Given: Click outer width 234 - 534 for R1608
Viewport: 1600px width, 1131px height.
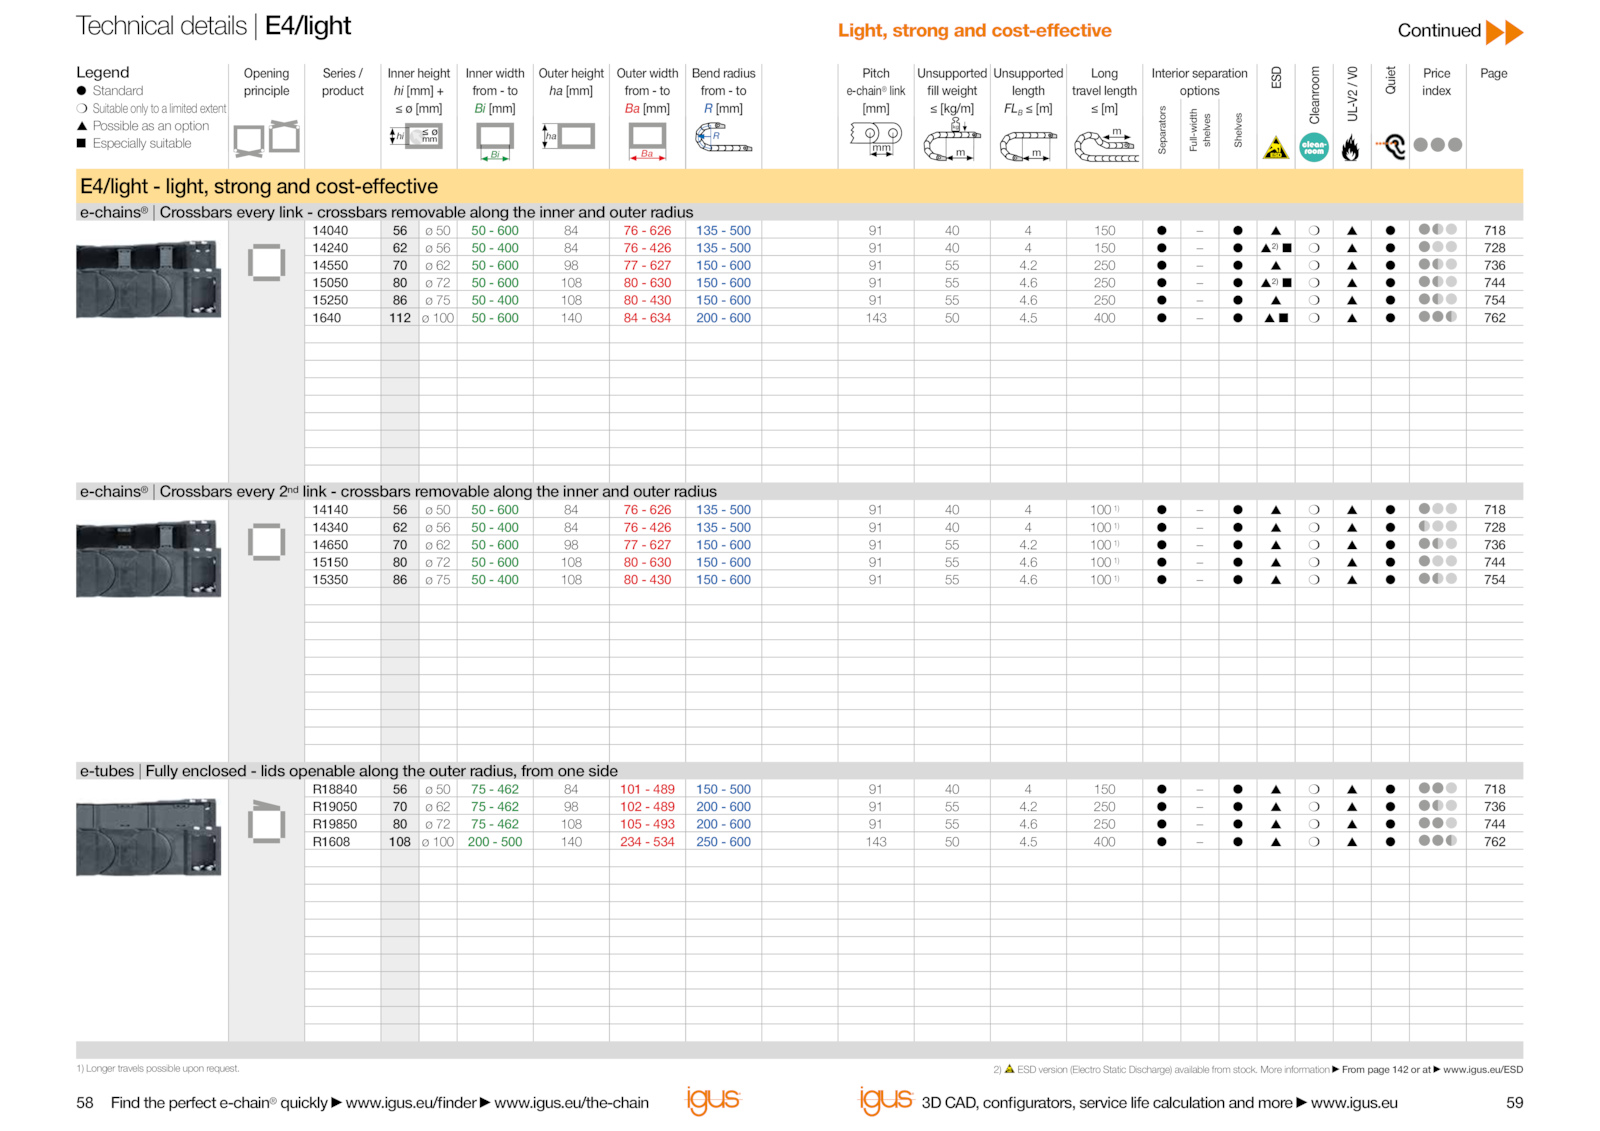Looking at the screenshot, I should 647,842.
